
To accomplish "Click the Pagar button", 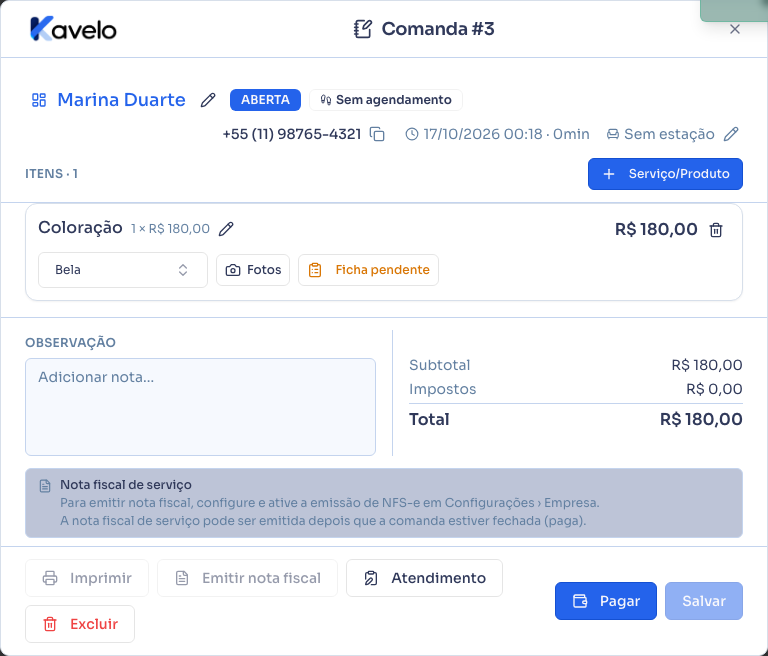I will coord(606,601).
